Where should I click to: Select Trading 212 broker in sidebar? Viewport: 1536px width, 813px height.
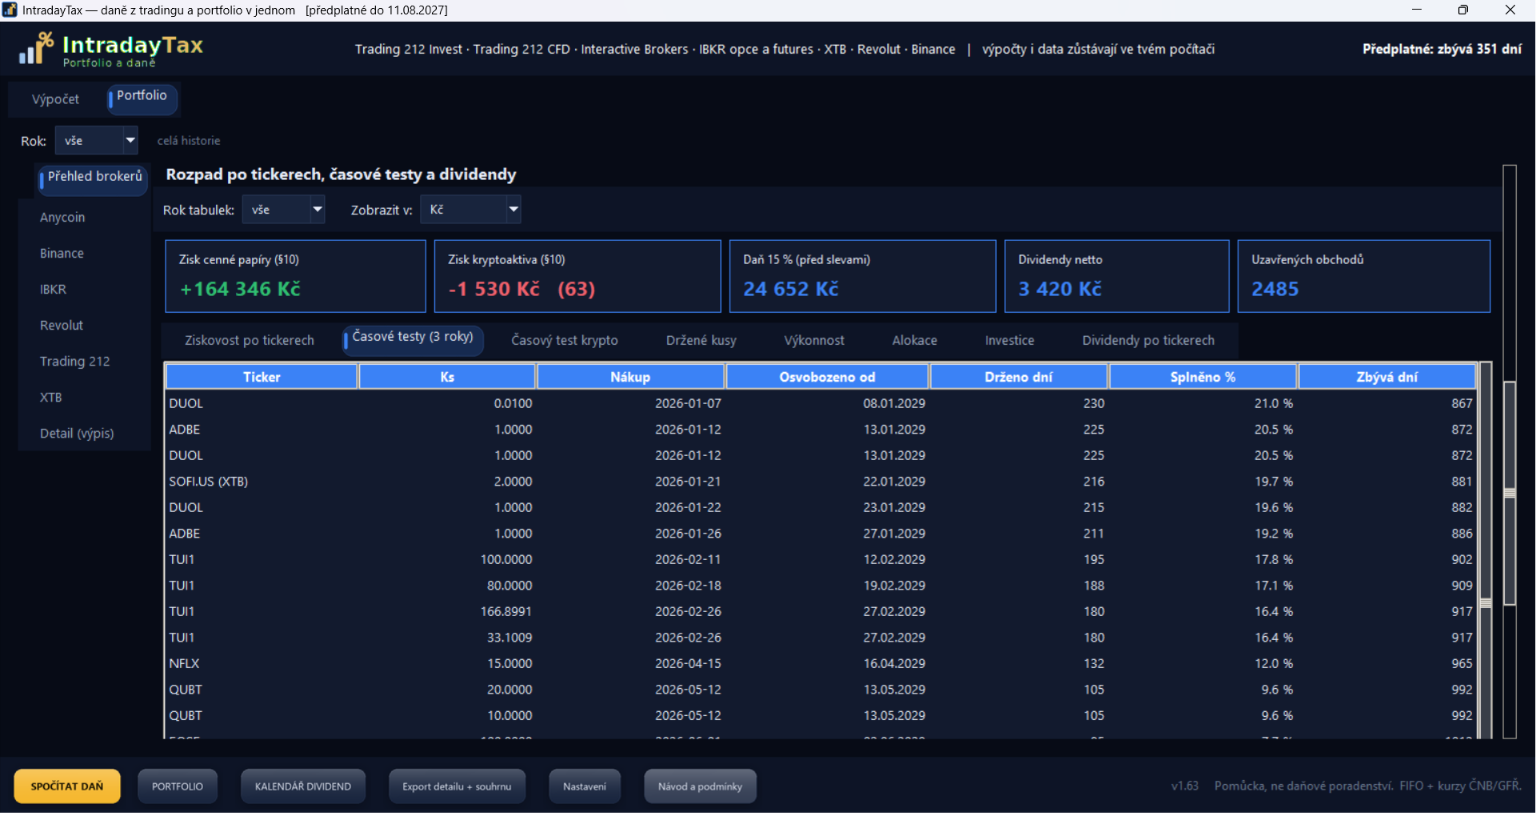[75, 361]
